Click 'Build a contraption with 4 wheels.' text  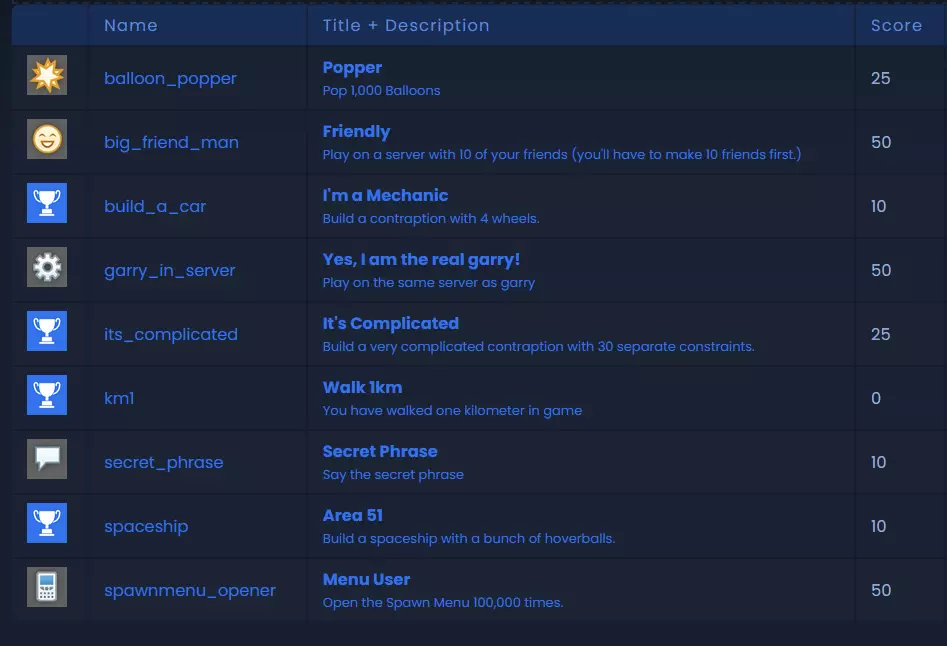click(431, 219)
